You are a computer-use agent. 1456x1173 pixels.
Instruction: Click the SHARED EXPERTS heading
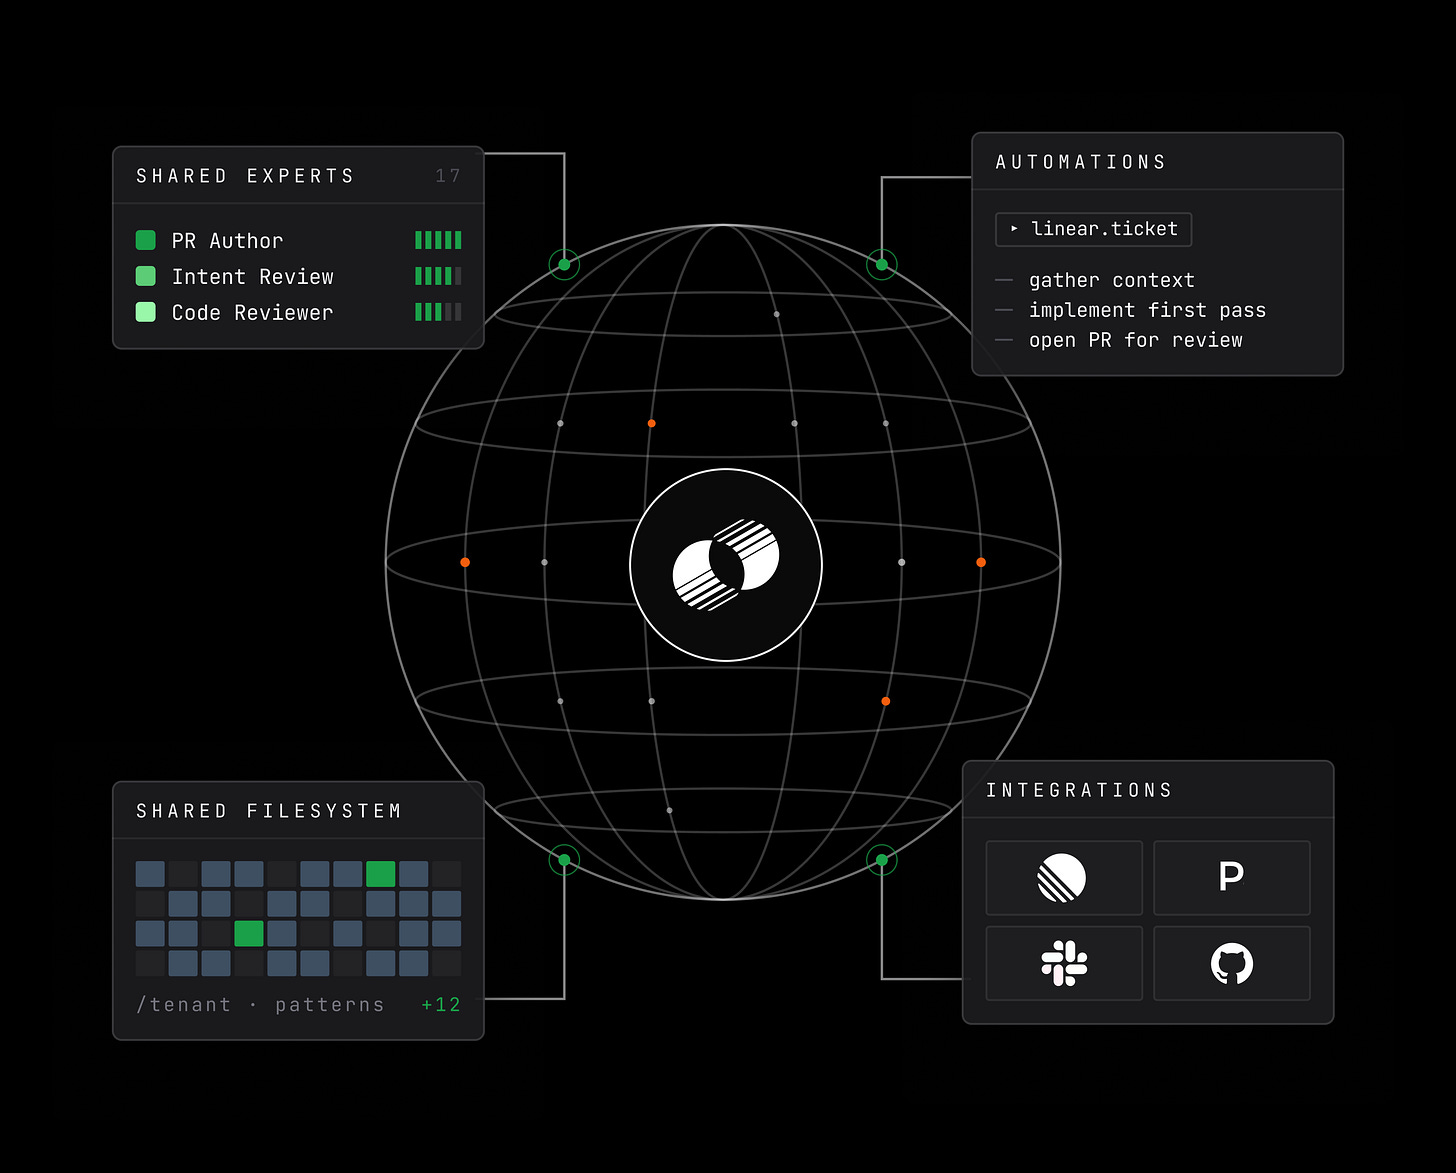(x=245, y=176)
